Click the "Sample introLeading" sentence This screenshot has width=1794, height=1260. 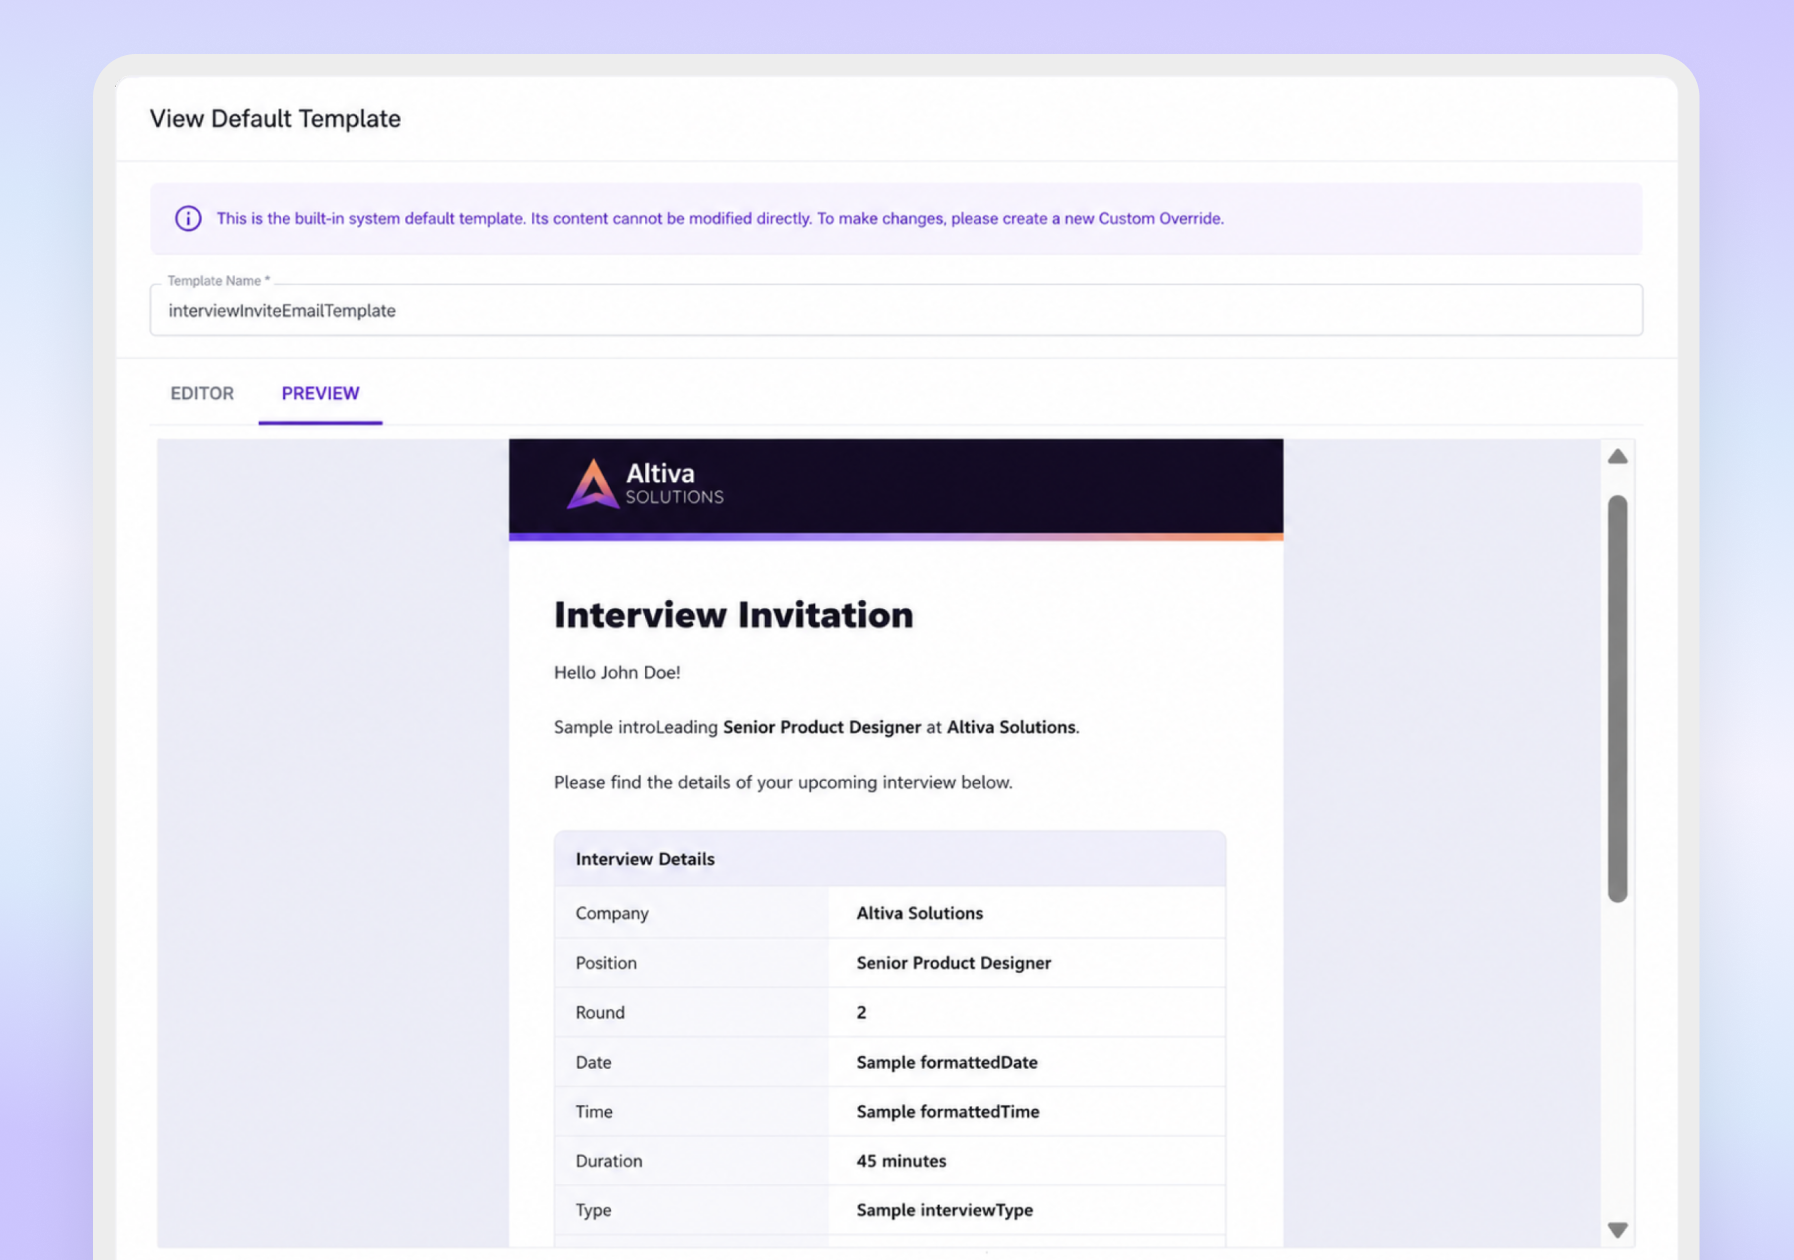(x=817, y=727)
